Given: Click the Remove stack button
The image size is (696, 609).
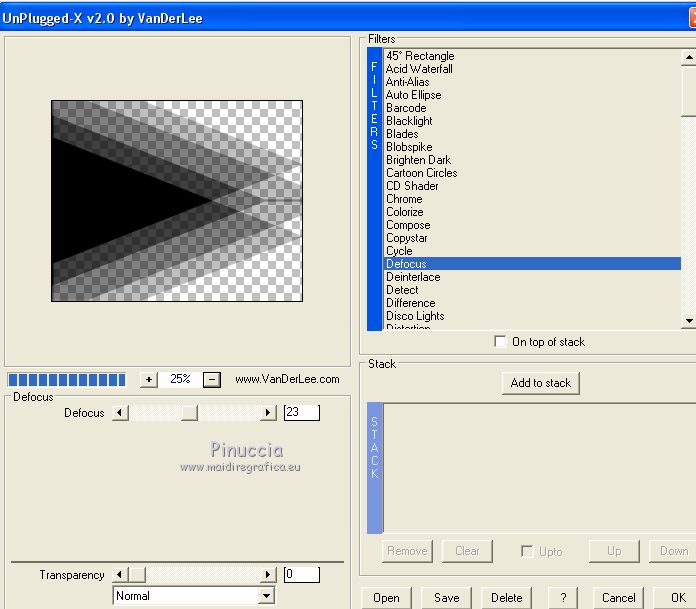Looking at the screenshot, I should (x=407, y=551).
